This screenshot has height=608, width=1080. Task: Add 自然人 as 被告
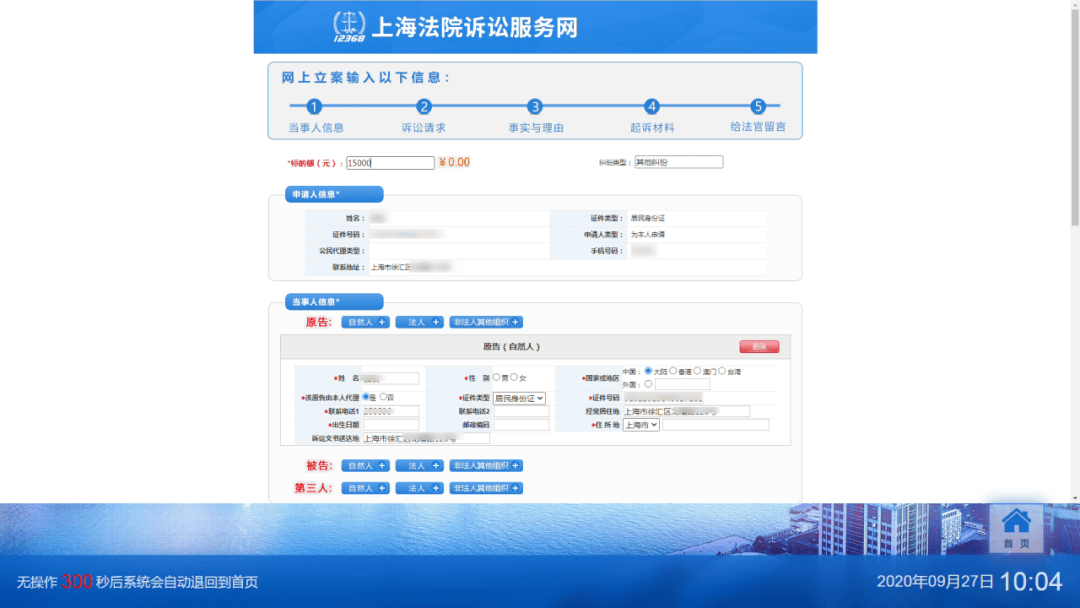point(365,466)
